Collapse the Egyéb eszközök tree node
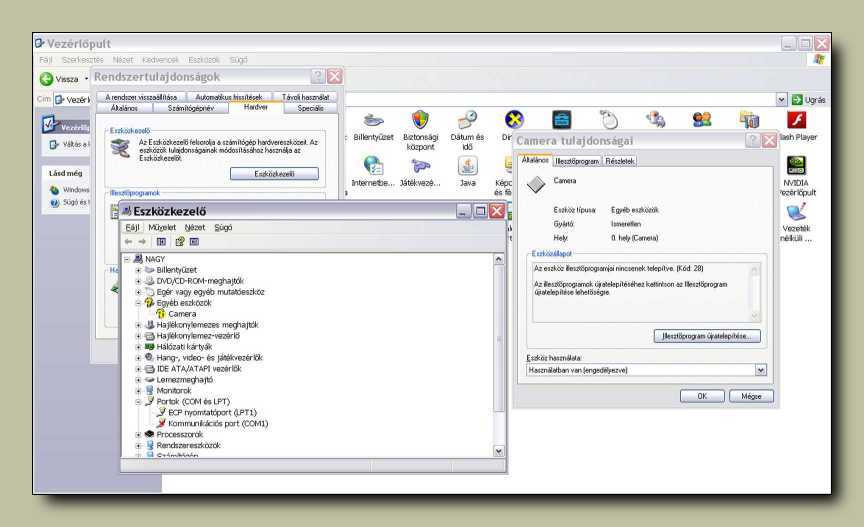Screen dimensions: 864x527 [138, 302]
